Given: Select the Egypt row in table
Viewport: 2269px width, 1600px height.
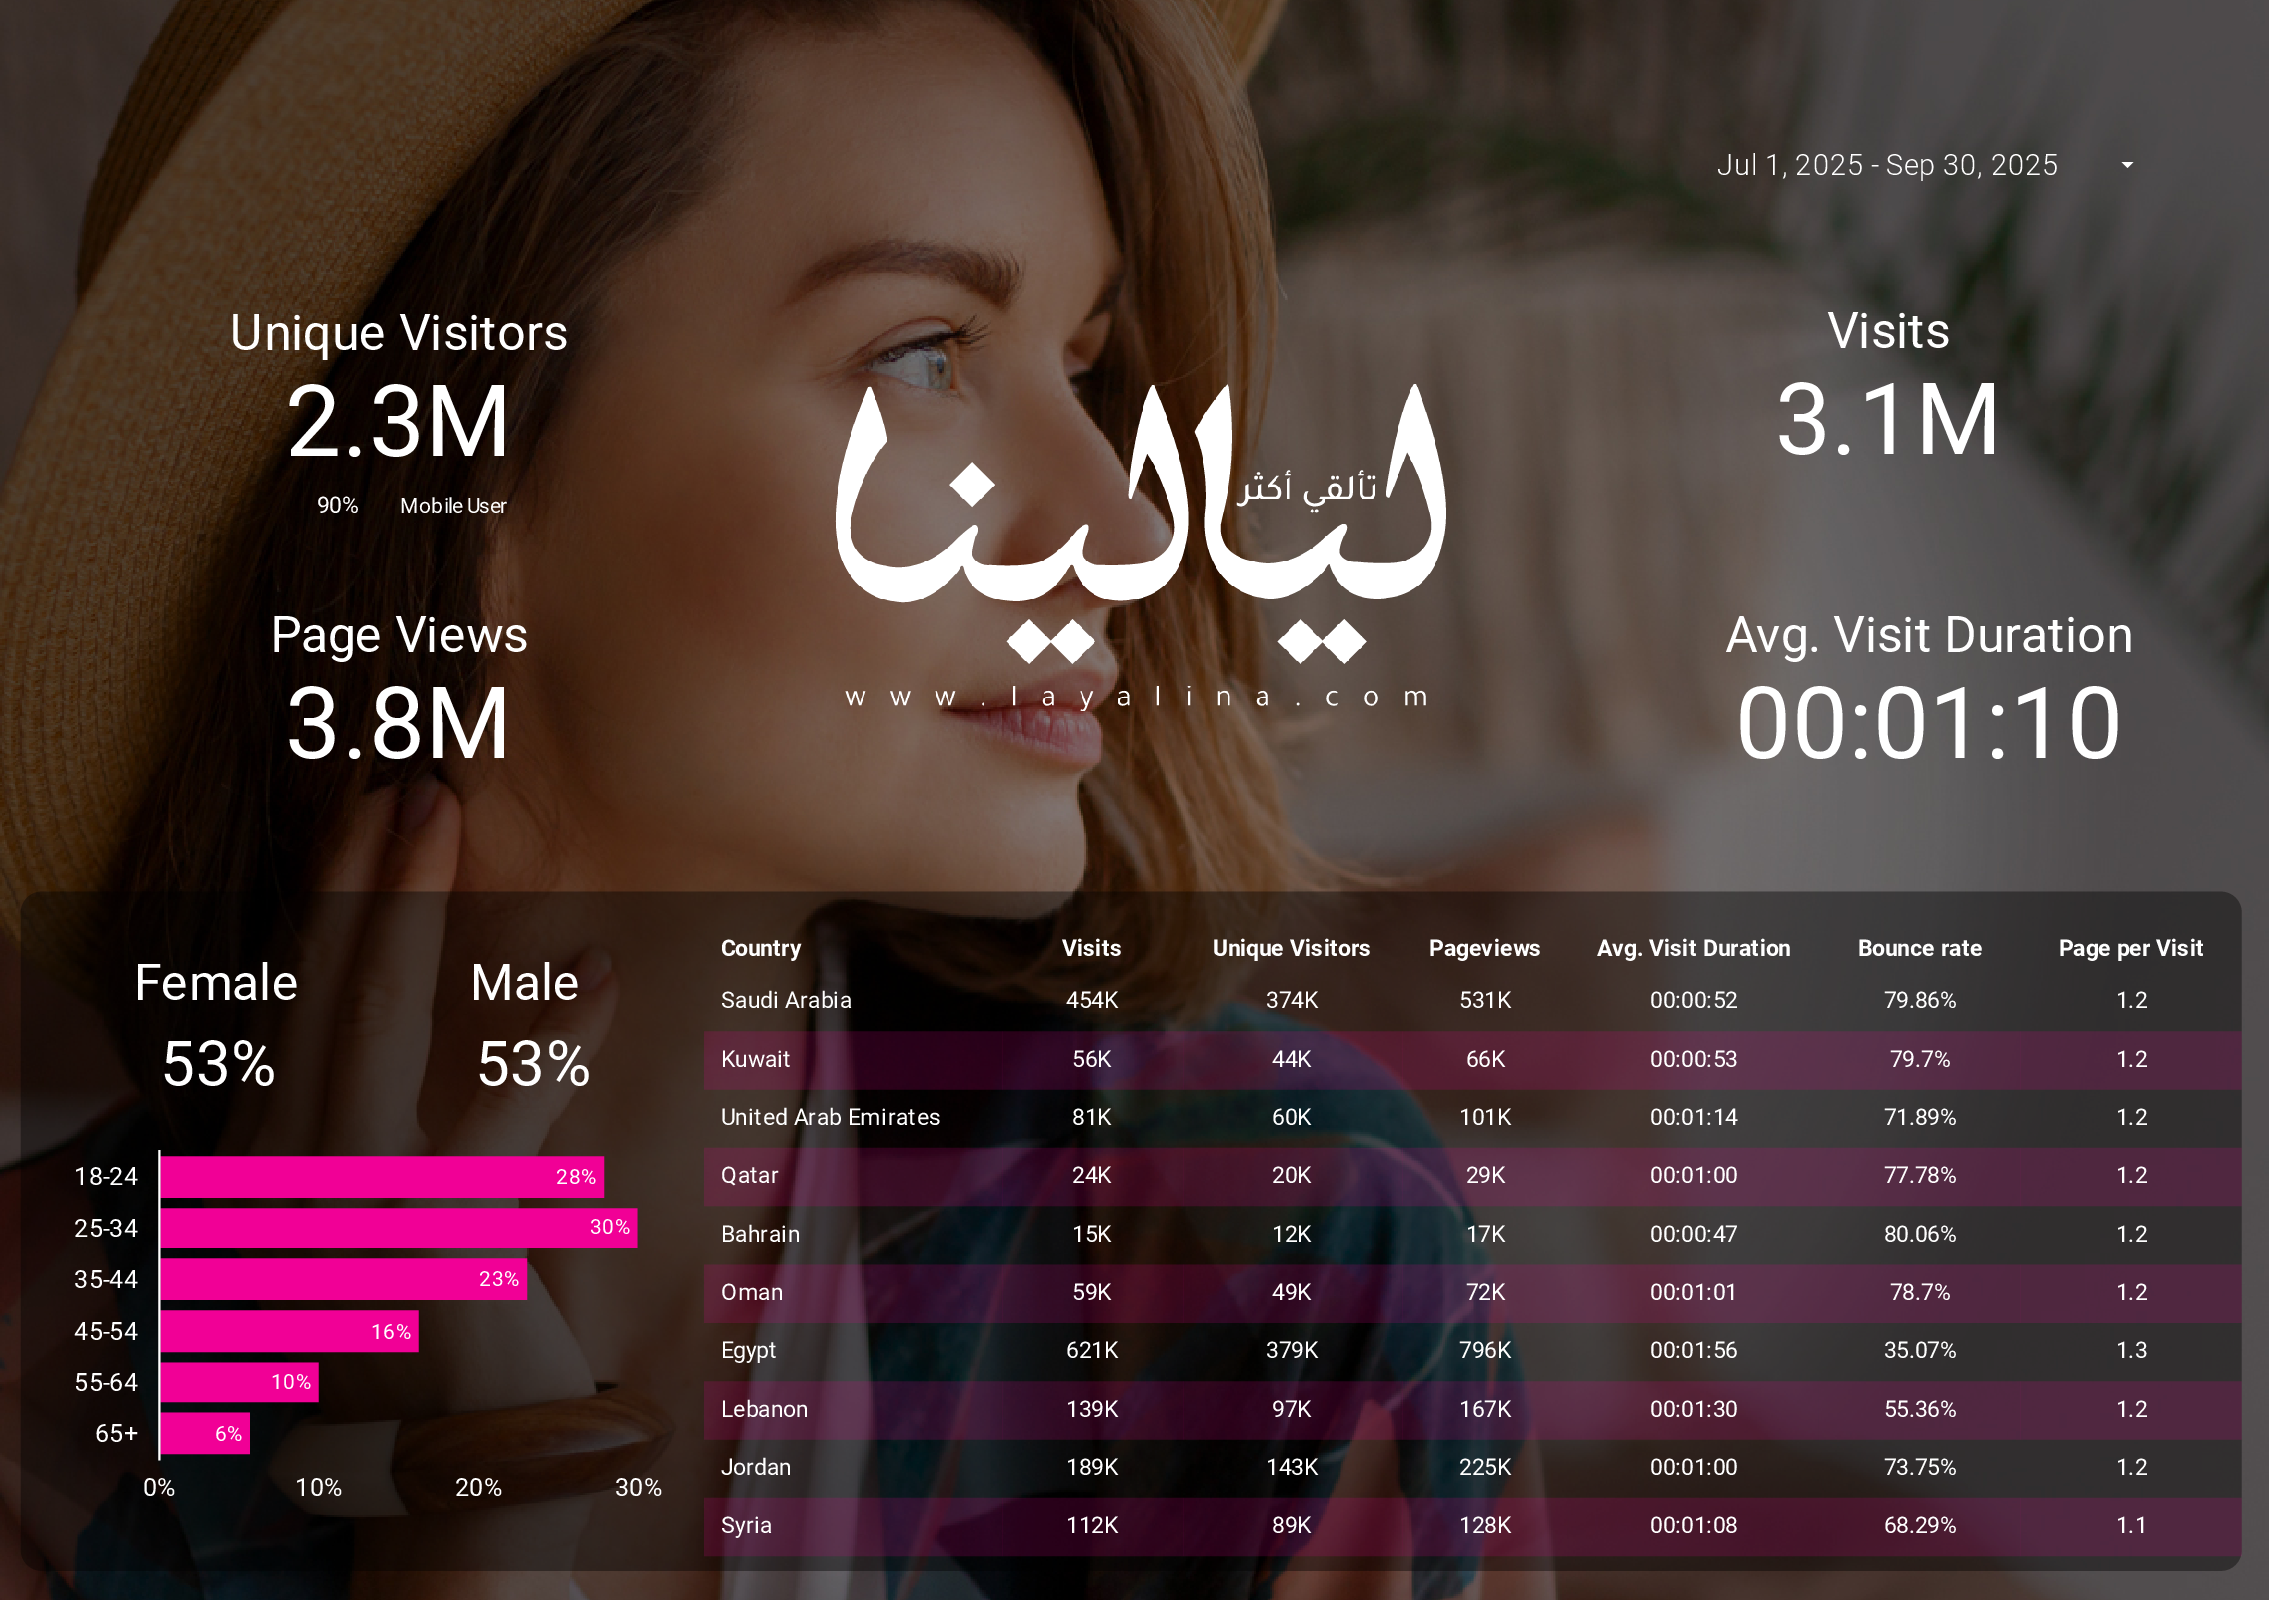Looking at the screenshot, I should pos(748,1350).
